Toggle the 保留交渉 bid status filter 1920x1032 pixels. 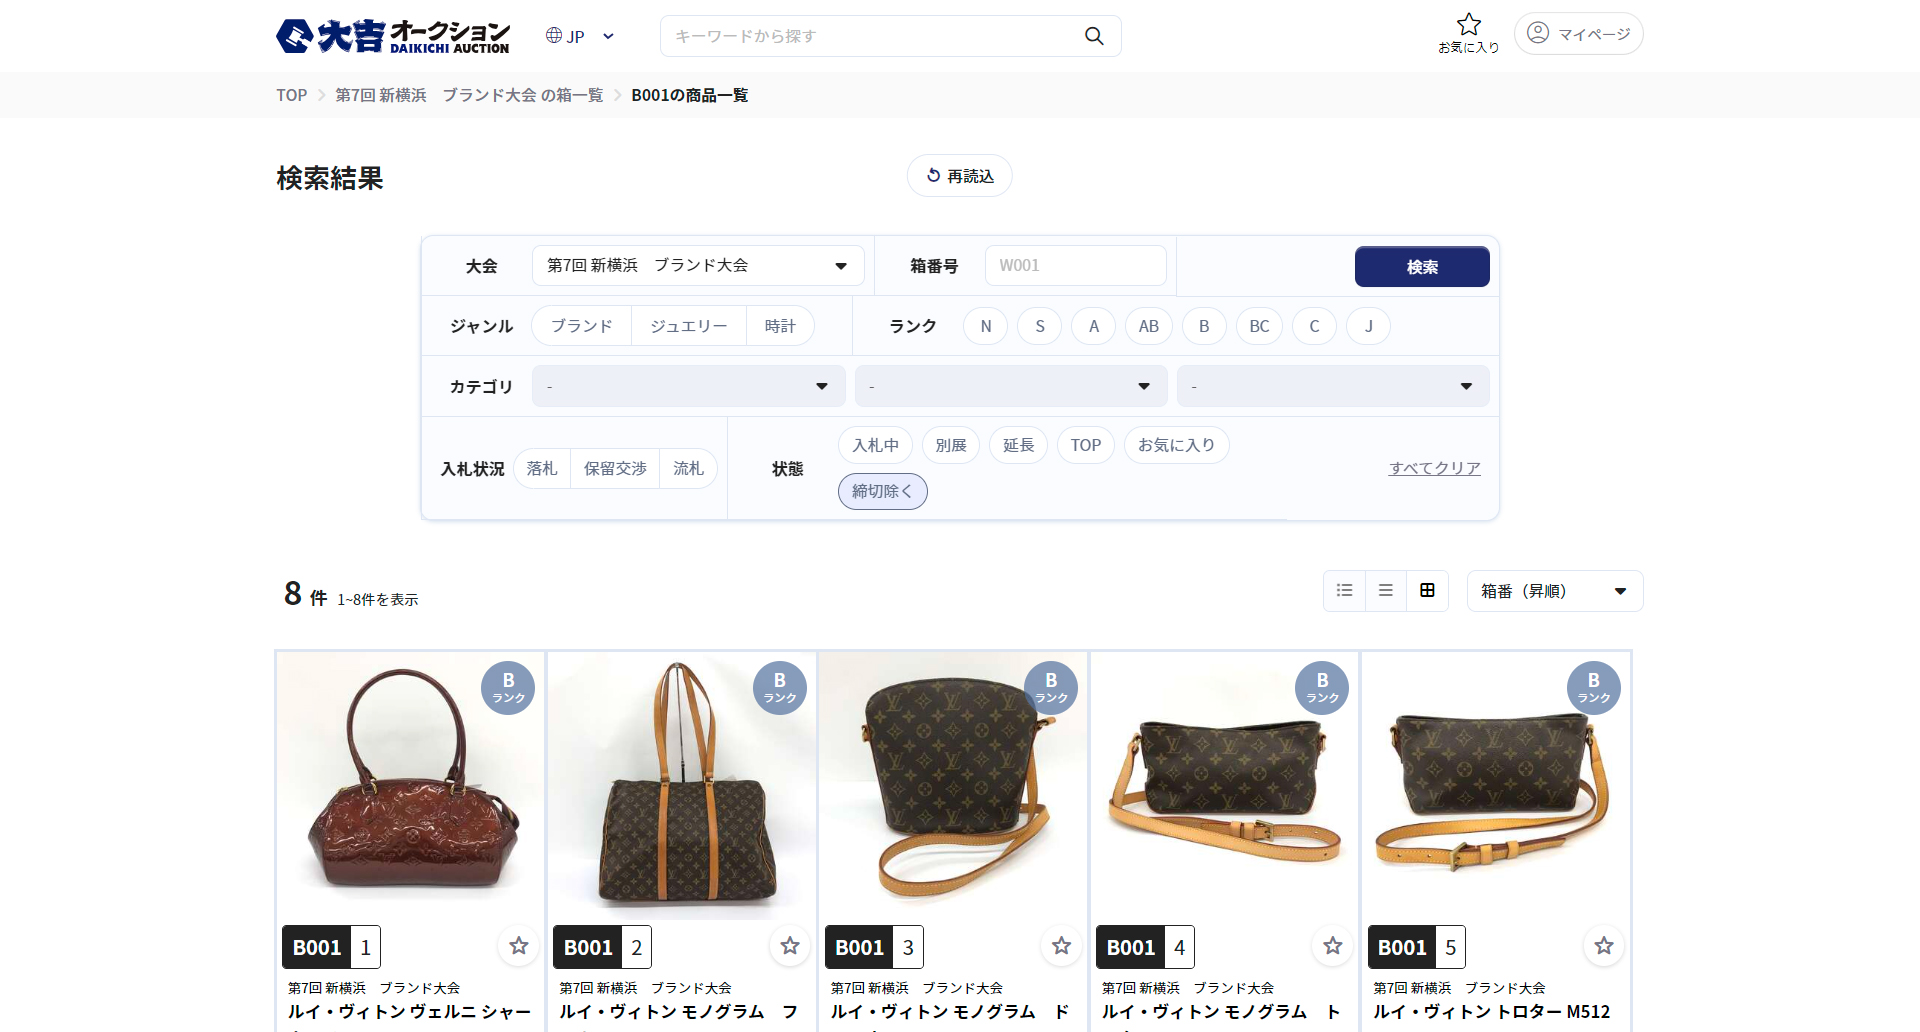[x=615, y=468]
